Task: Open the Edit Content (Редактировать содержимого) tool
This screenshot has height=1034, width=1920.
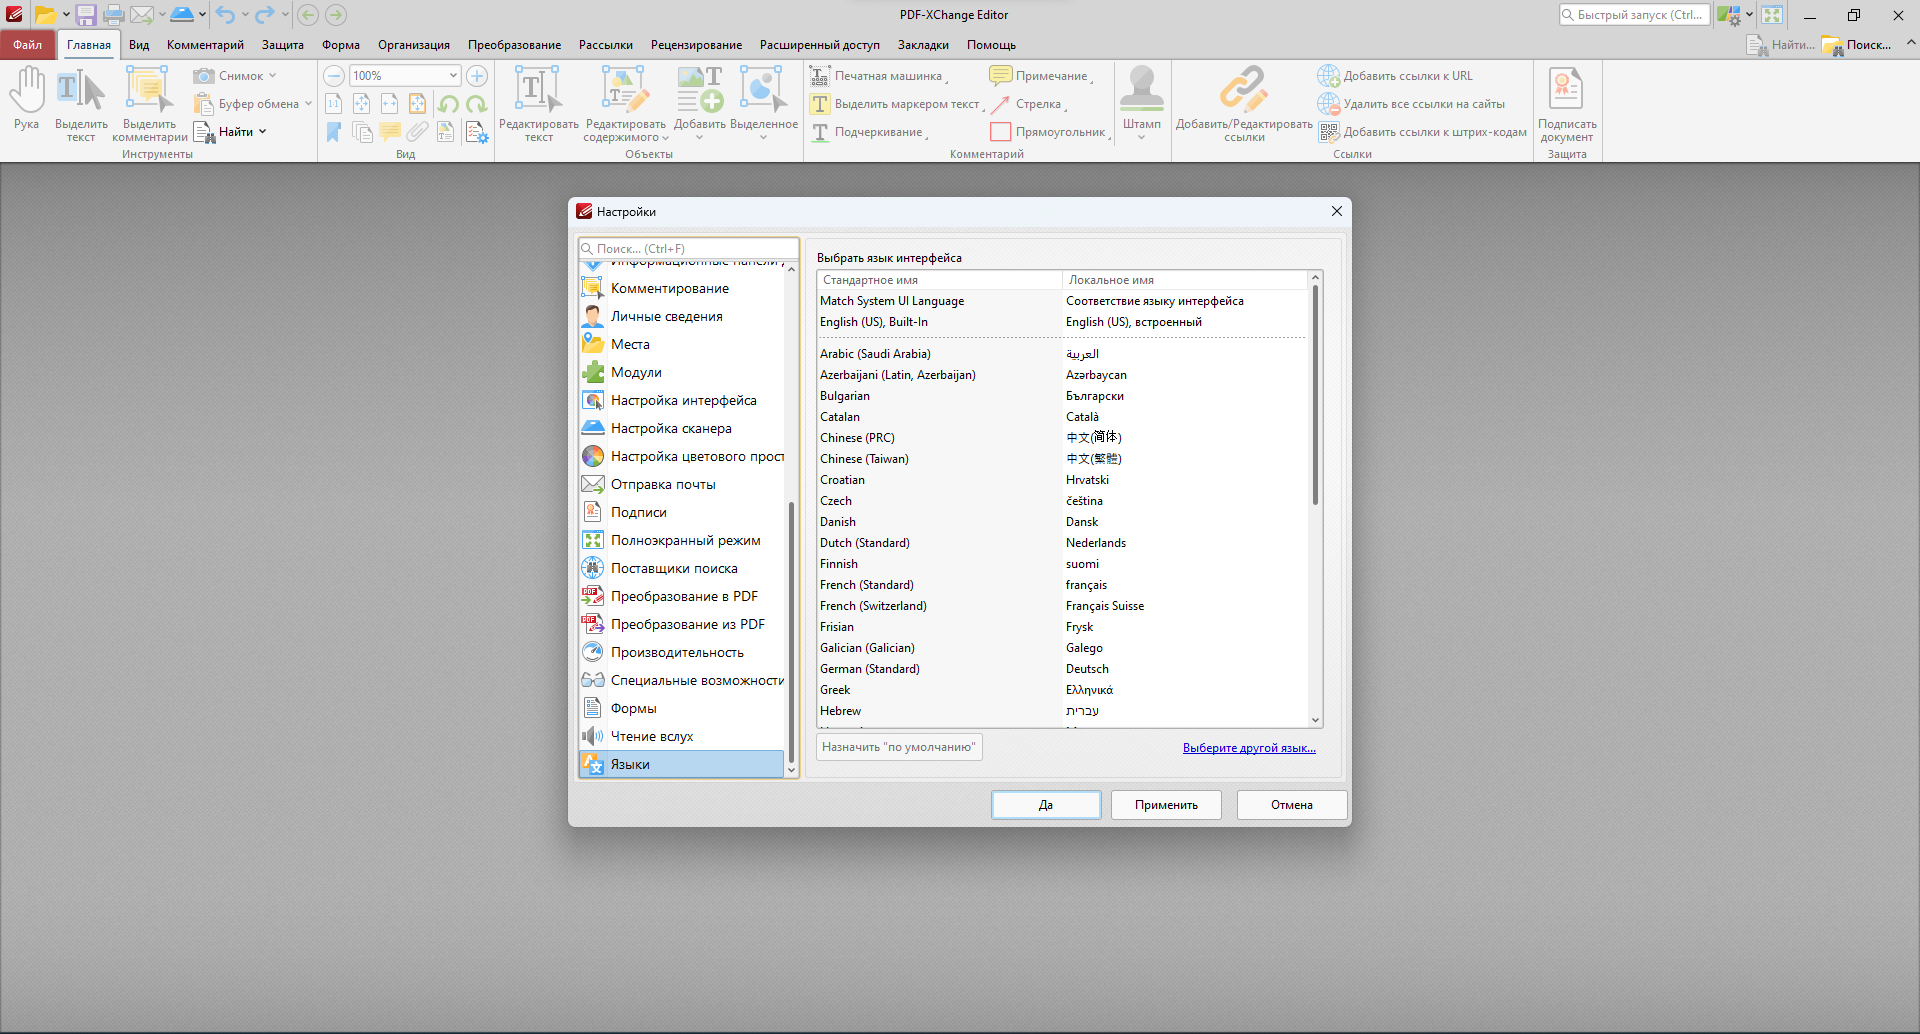Action: pyautogui.click(x=625, y=103)
